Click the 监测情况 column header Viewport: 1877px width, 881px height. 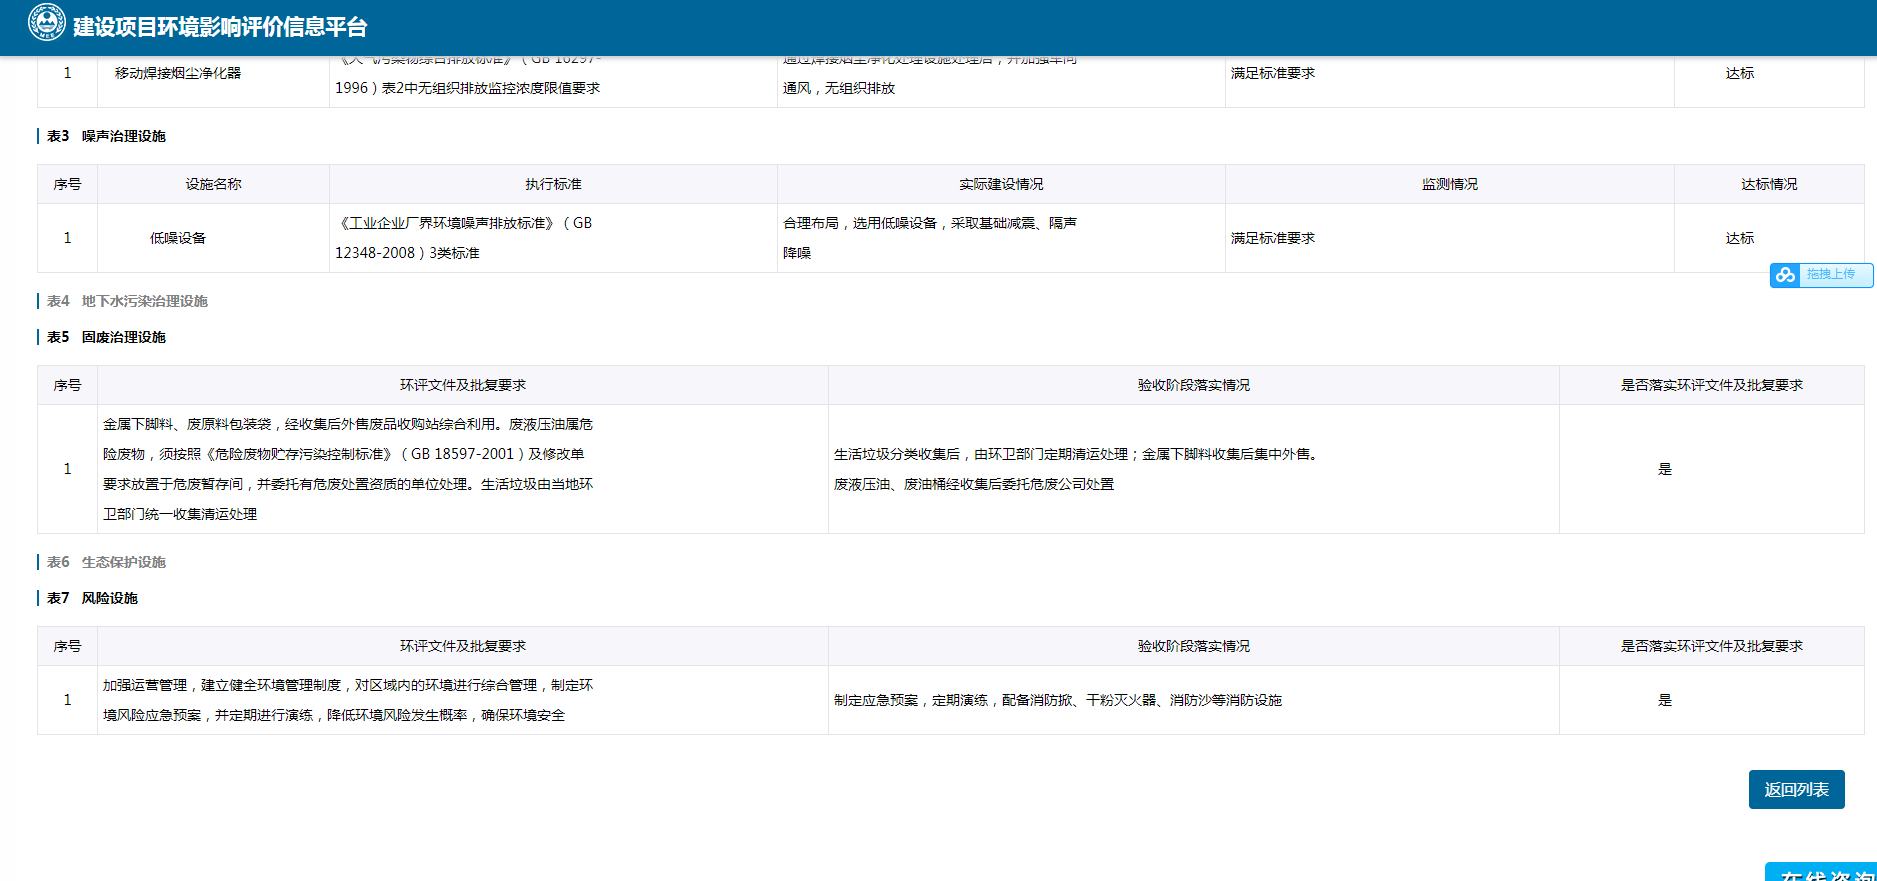pos(1449,184)
